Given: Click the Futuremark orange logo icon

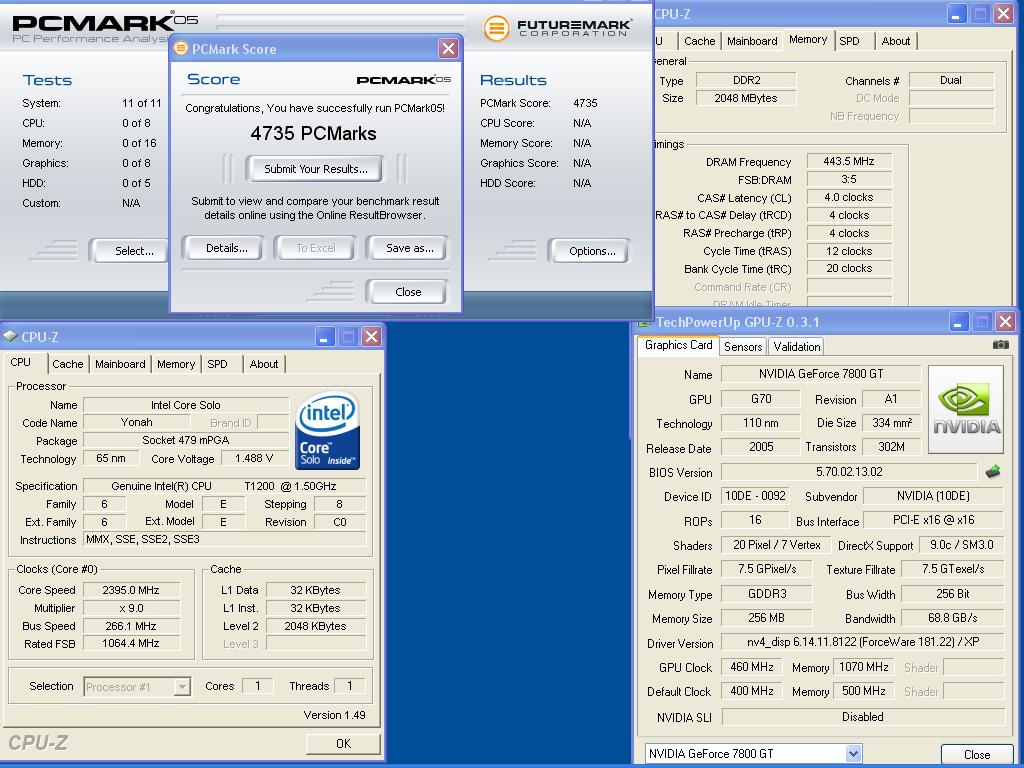Looking at the screenshot, I should (x=496, y=28).
